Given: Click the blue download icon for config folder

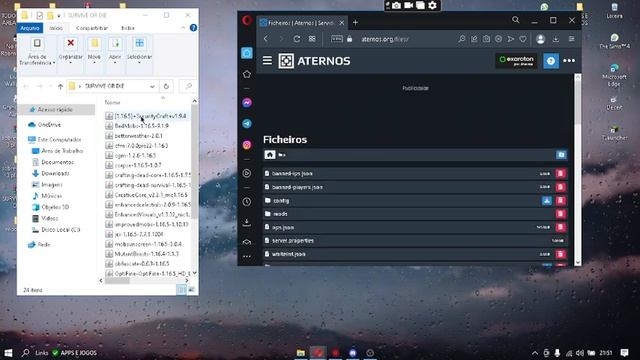Looking at the screenshot, I should [x=547, y=200].
